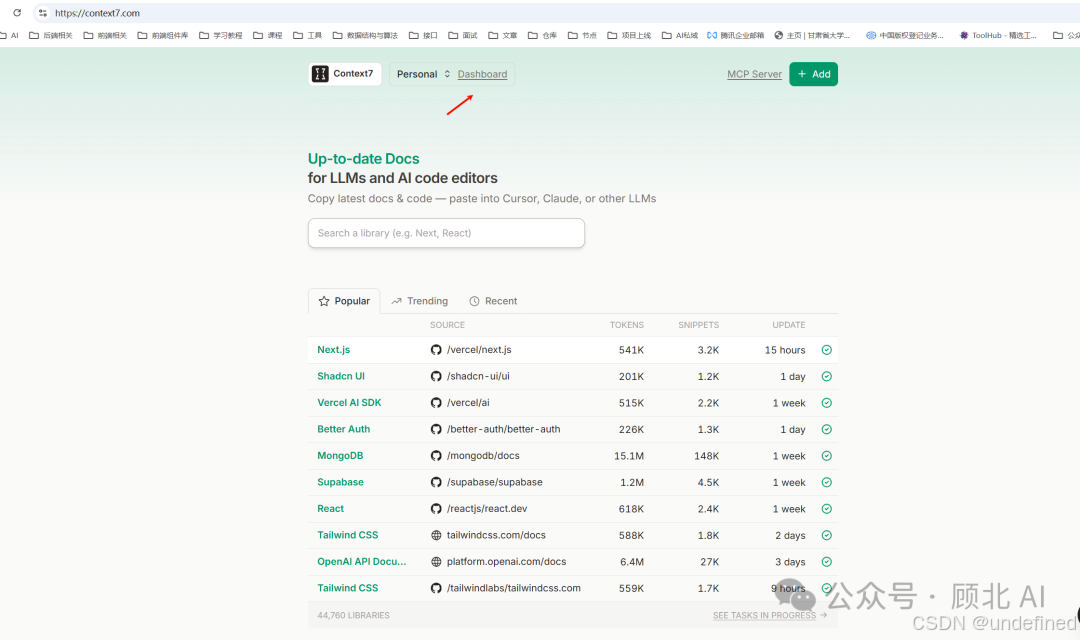This screenshot has height=640, width=1080.
Task: Click status icon in tailwindcss.com/docs row
Action: 827,535
